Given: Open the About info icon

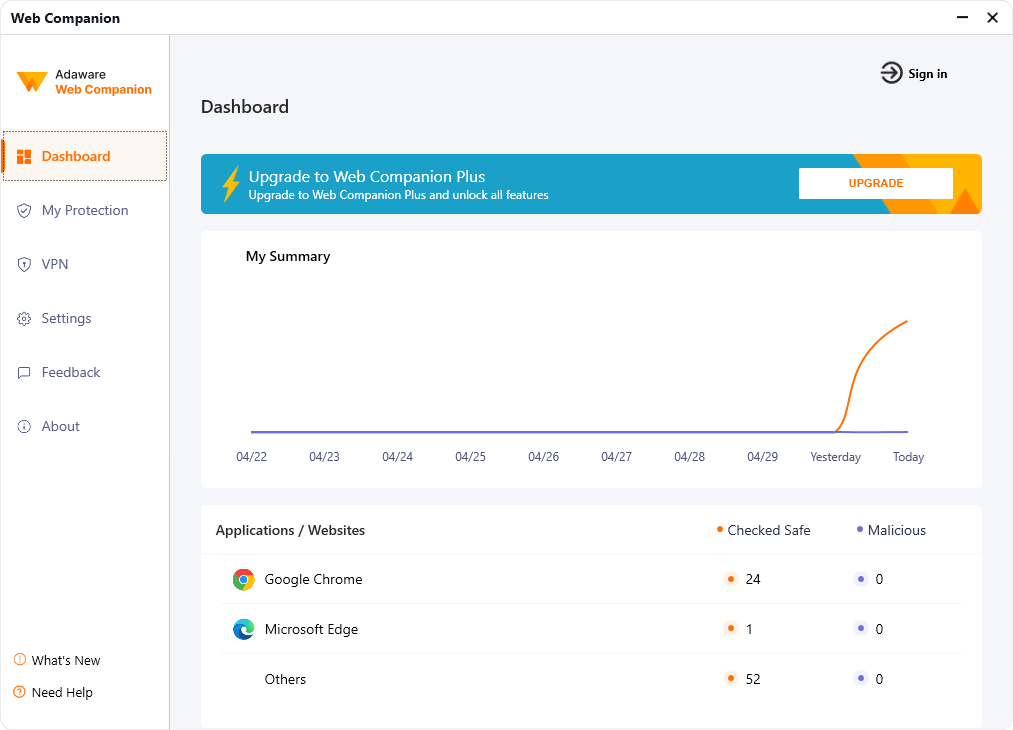Looking at the screenshot, I should tap(24, 426).
